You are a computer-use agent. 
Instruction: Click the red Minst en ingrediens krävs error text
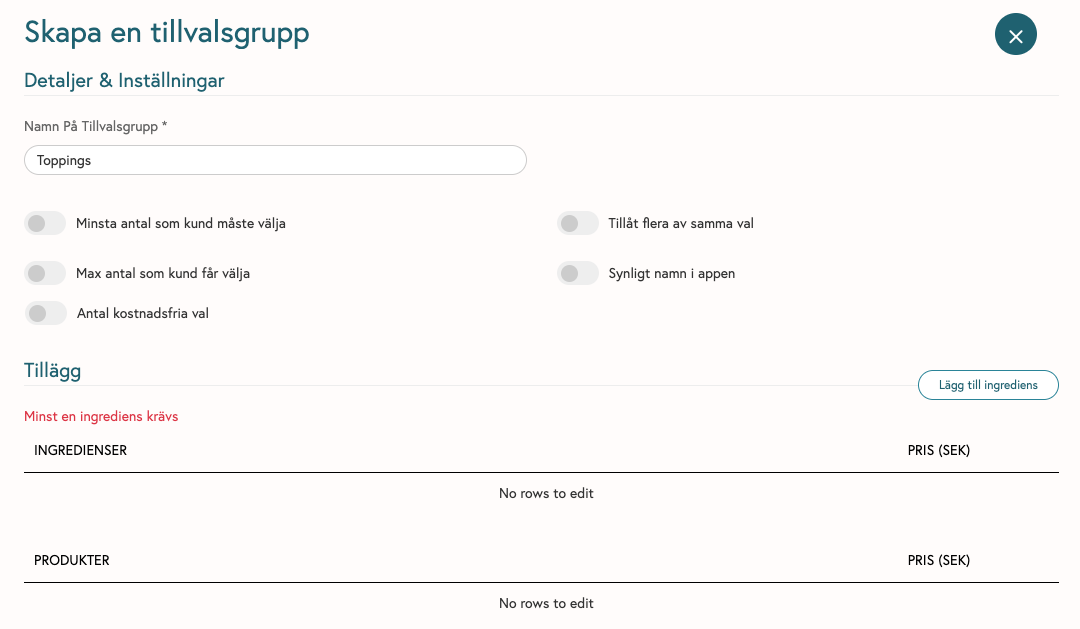tap(101, 416)
